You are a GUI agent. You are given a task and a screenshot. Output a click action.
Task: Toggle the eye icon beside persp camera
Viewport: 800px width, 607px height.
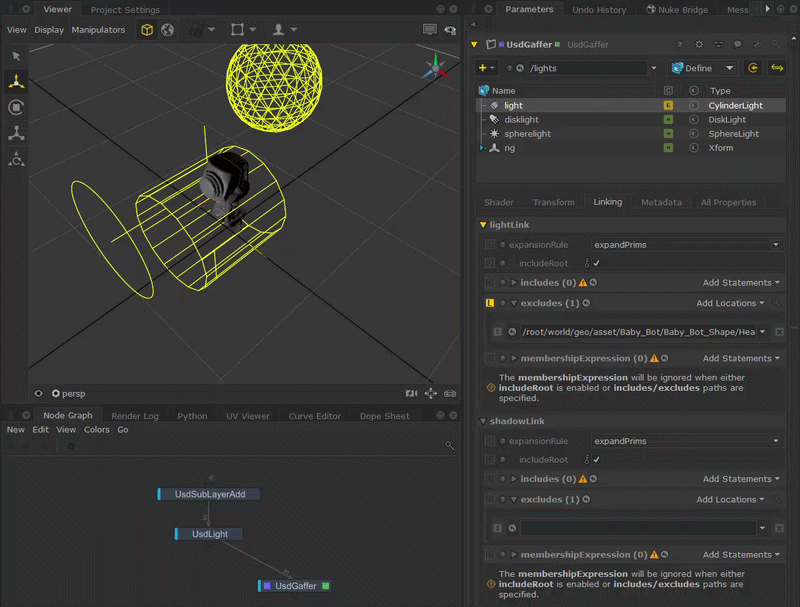point(38,393)
